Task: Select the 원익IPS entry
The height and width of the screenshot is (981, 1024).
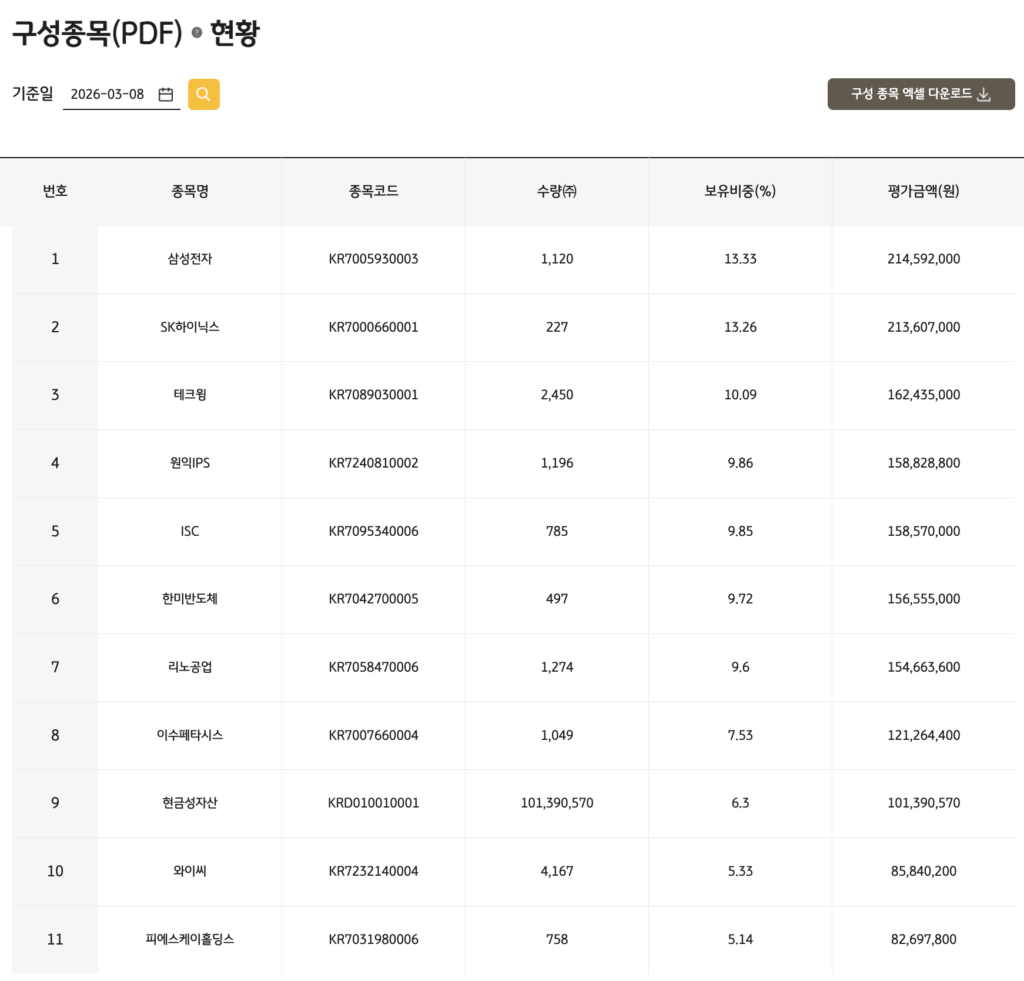Action: point(190,463)
